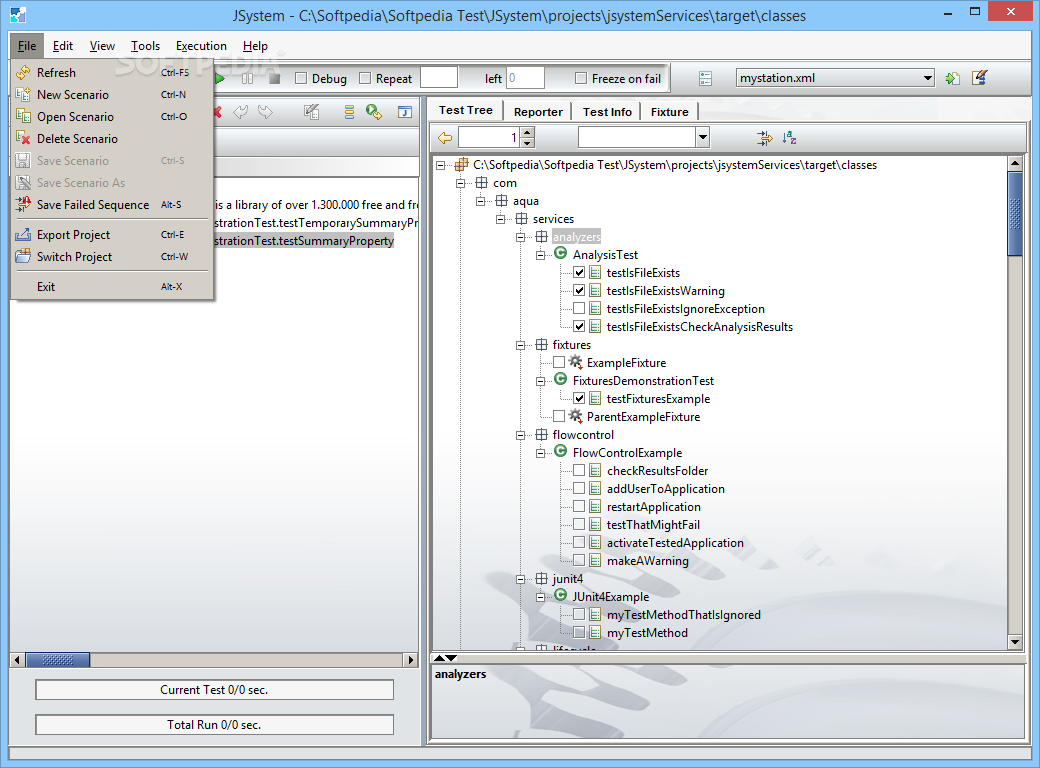Collapse the analyzers package node
Screen dimensions: 1040x768
(520, 237)
